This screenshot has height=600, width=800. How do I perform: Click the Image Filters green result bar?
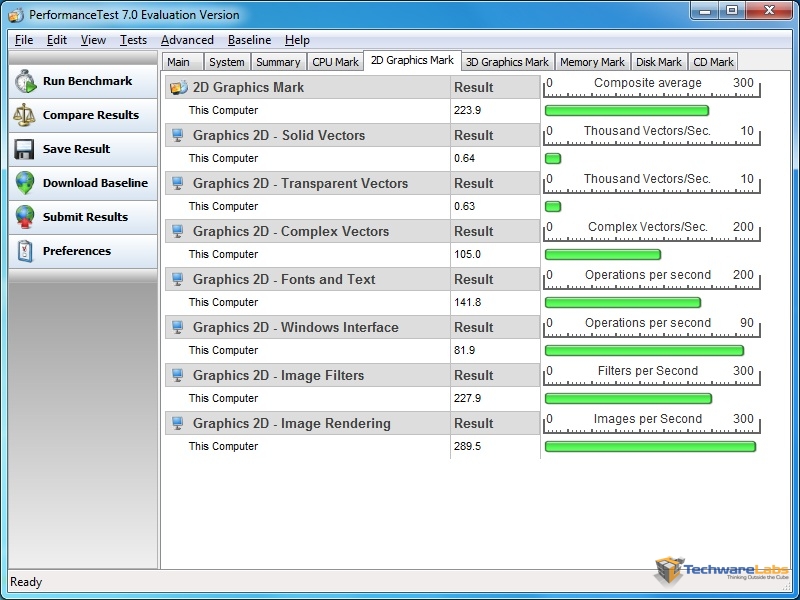[x=627, y=398]
